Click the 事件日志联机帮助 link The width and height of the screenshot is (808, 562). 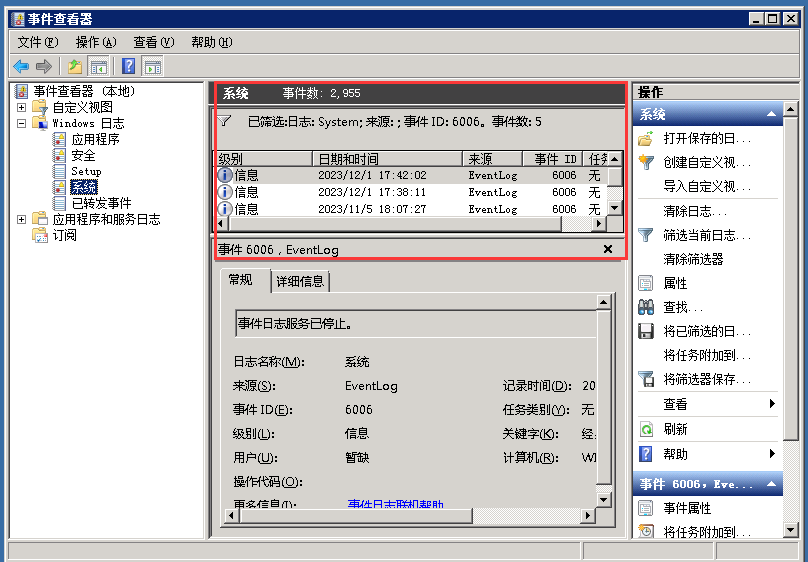coord(396,505)
